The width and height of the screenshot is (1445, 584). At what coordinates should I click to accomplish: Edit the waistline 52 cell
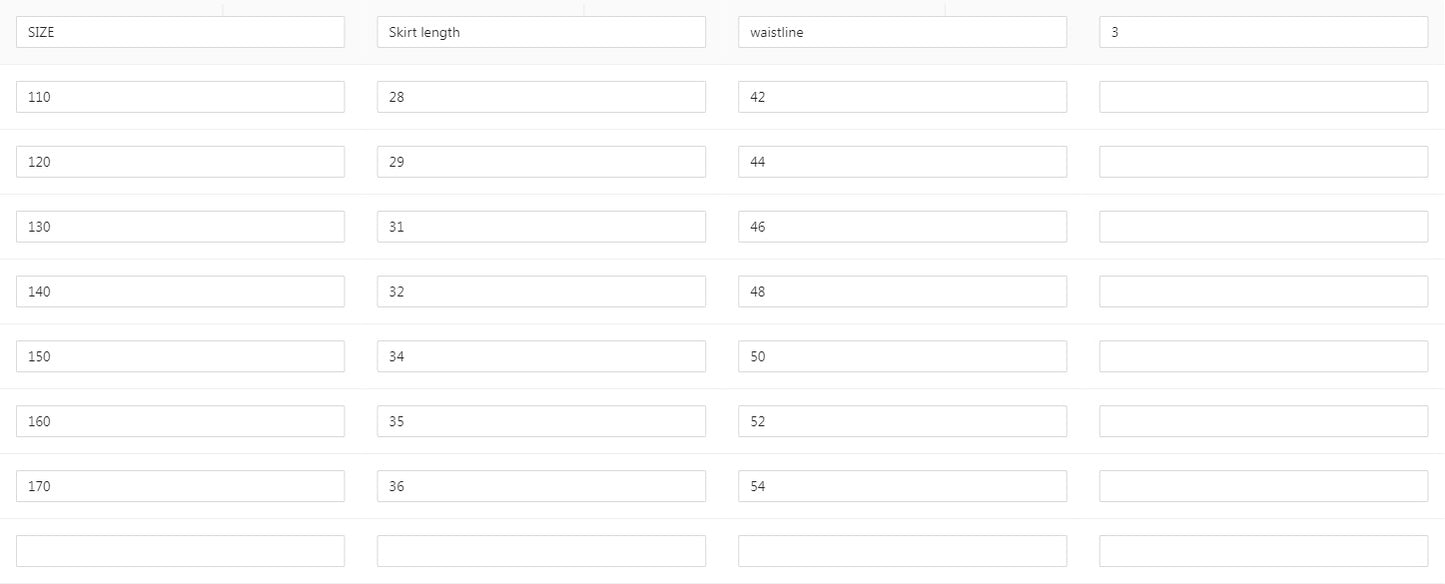[902, 421]
